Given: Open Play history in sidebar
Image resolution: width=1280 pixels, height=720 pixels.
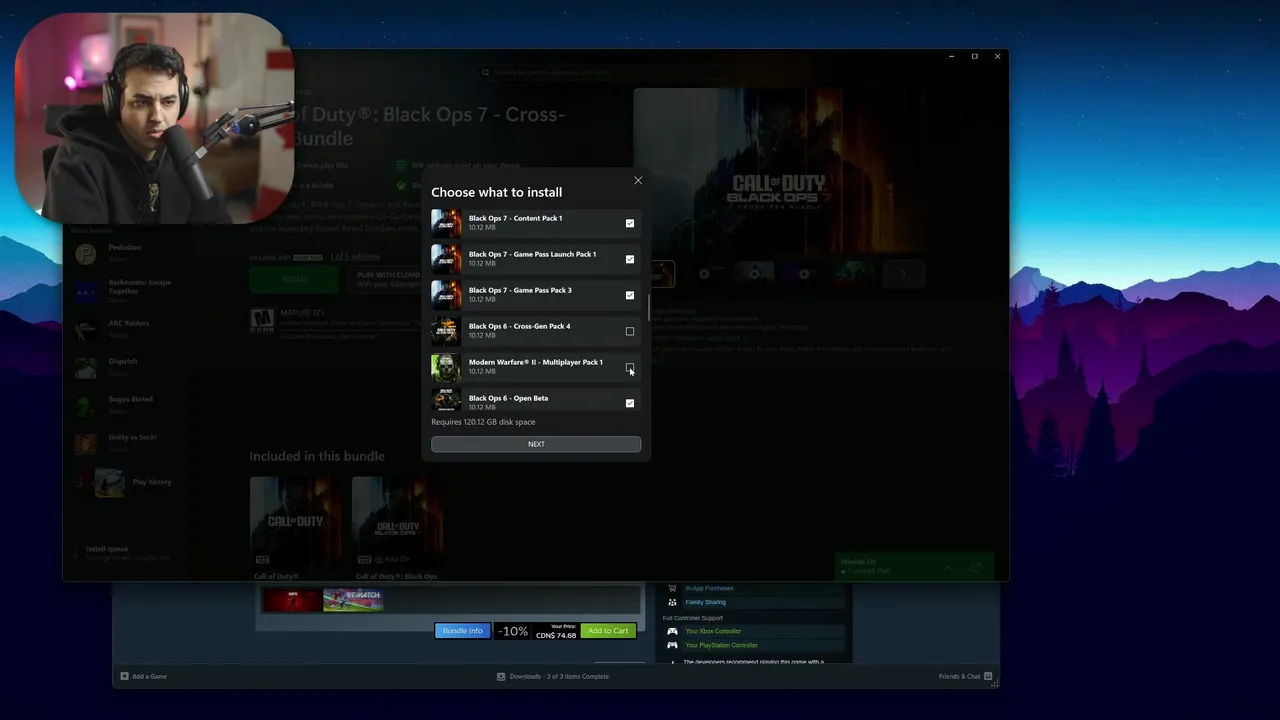Looking at the screenshot, I should point(123,482).
